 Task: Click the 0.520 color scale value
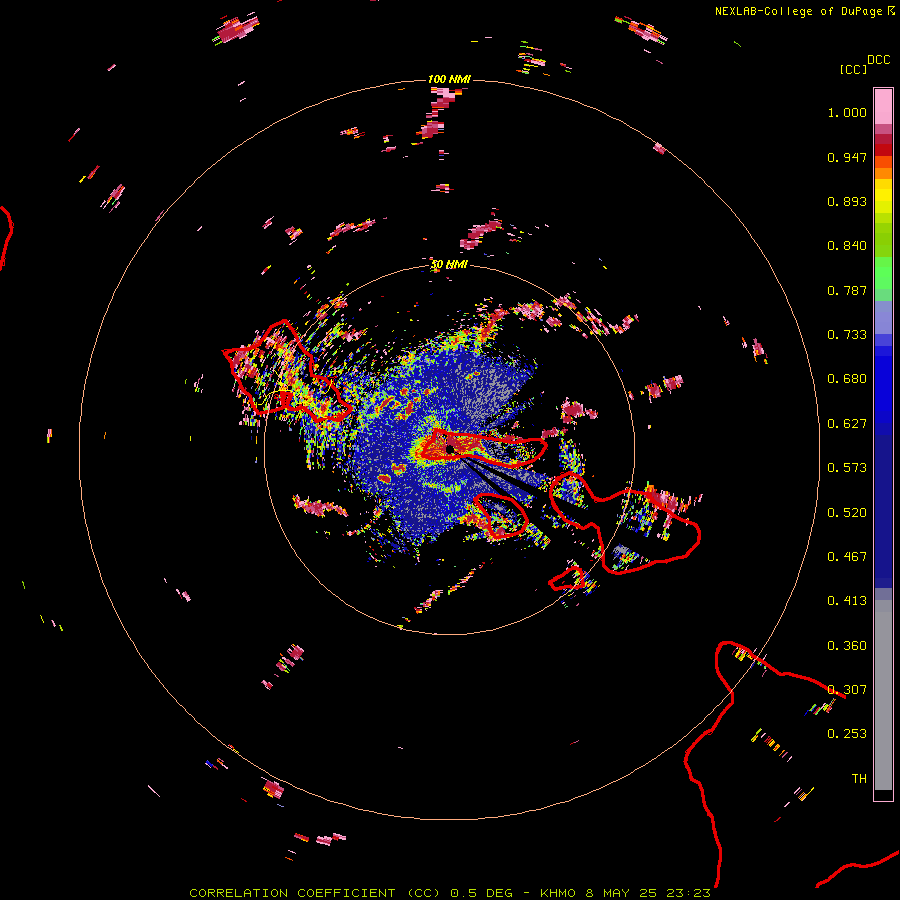click(x=847, y=513)
